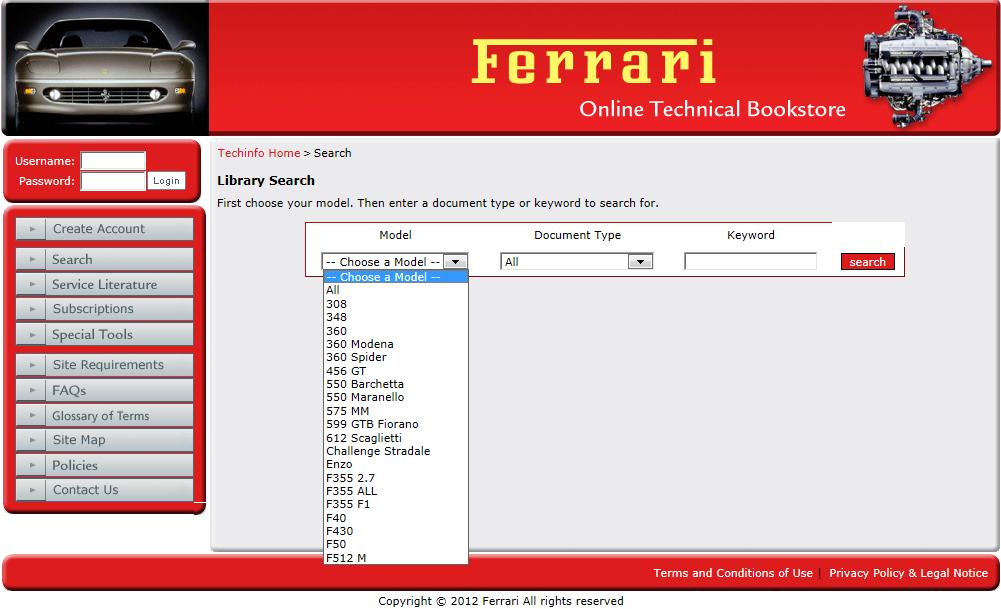Select F40 model option
The image size is (1001, 609).
coord(396,518)
